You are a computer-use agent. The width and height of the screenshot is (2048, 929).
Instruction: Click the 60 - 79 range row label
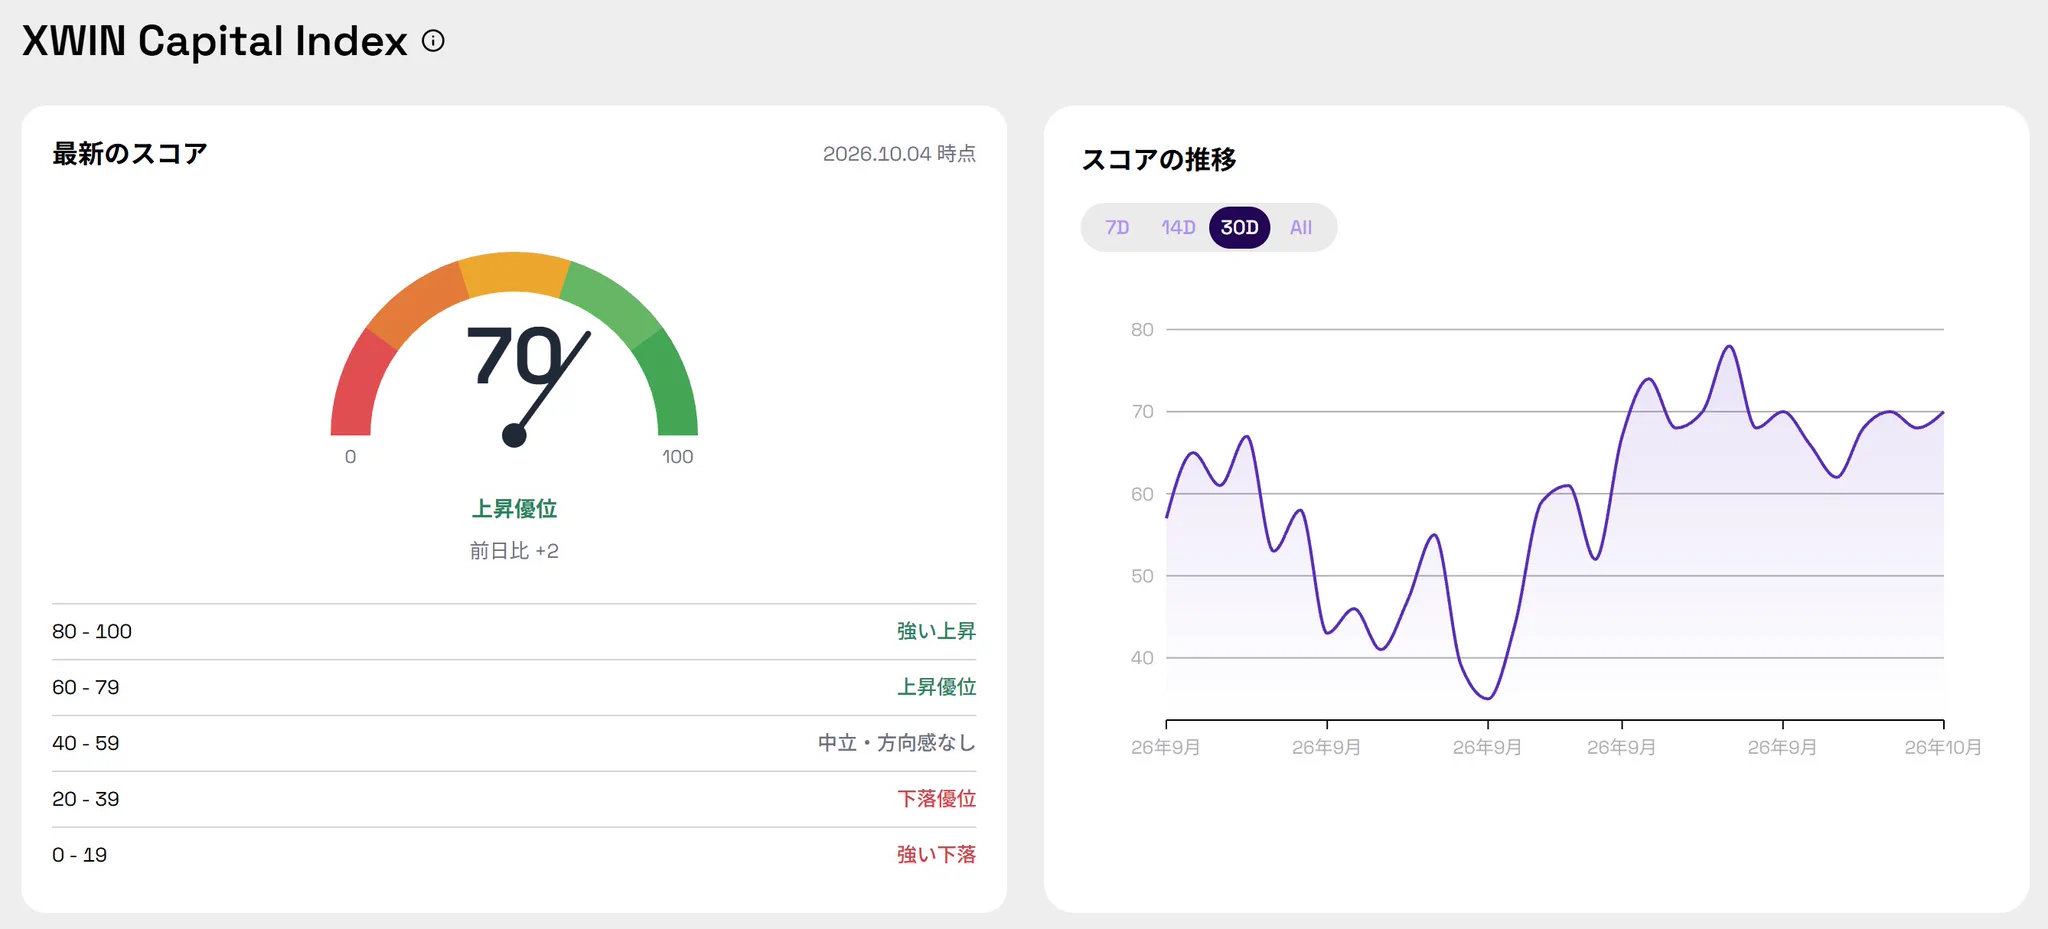[86, 688]
